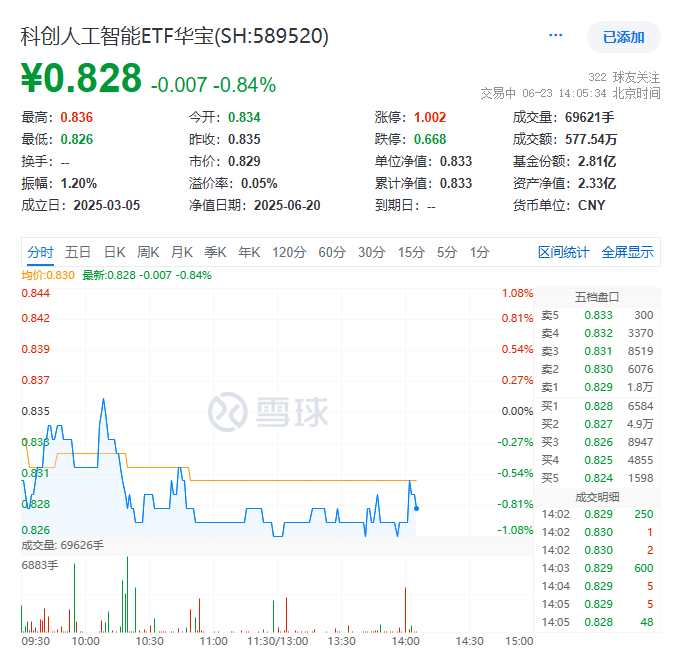Open the three-dot more options menu
The width and height of the screenshot is (673, 658).
coord(555,35)
